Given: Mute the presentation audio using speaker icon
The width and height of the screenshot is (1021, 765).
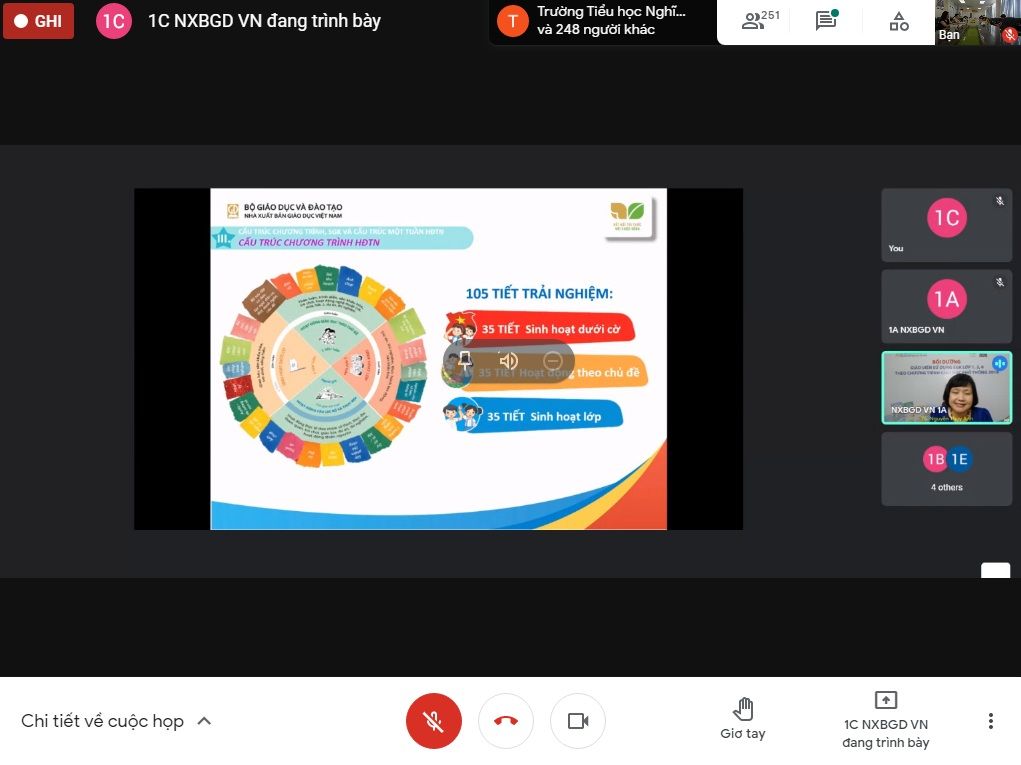Looking at the screenshot, I should (509, 361).
